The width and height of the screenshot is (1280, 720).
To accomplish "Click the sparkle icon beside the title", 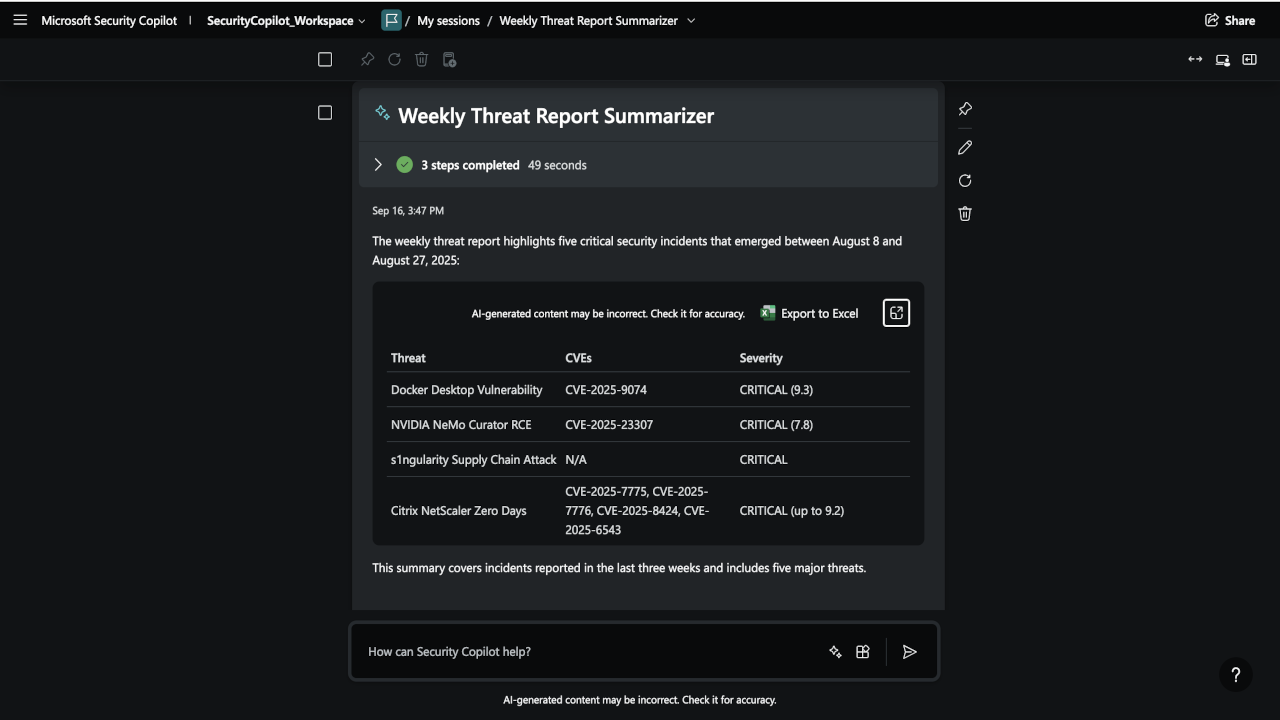I will [382, 113].
